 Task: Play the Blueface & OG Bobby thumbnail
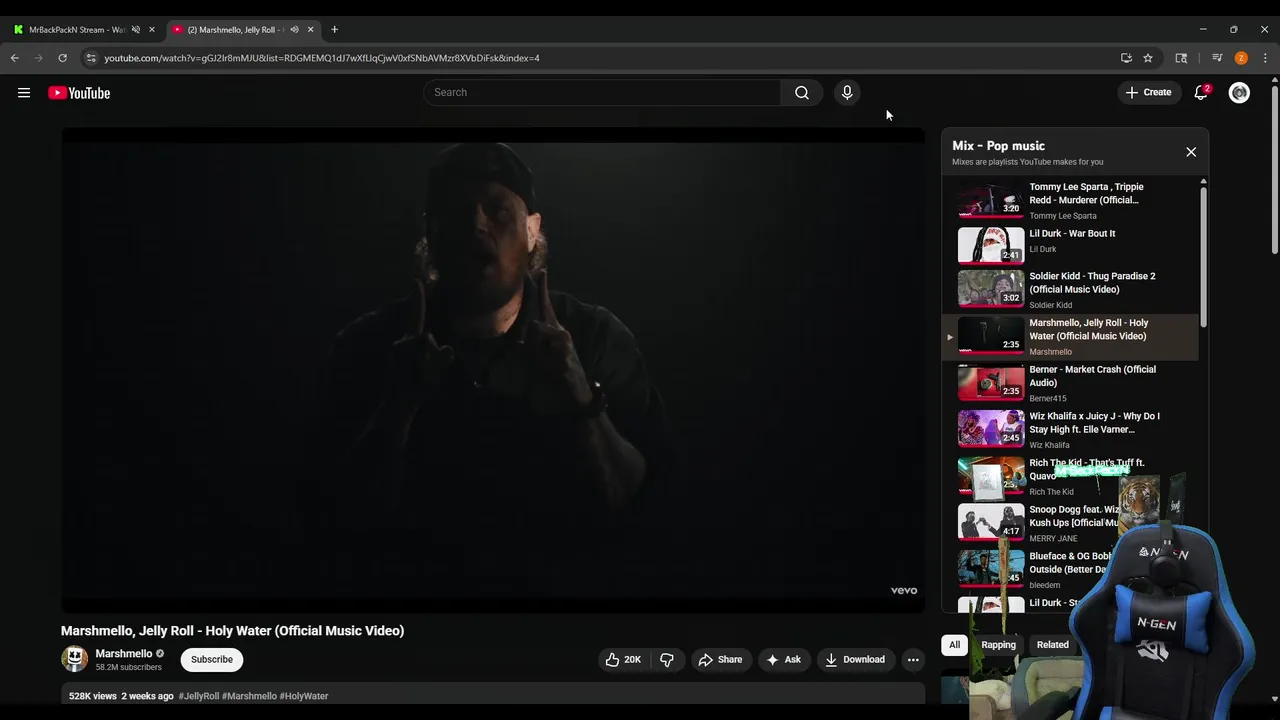pos(991,568)
